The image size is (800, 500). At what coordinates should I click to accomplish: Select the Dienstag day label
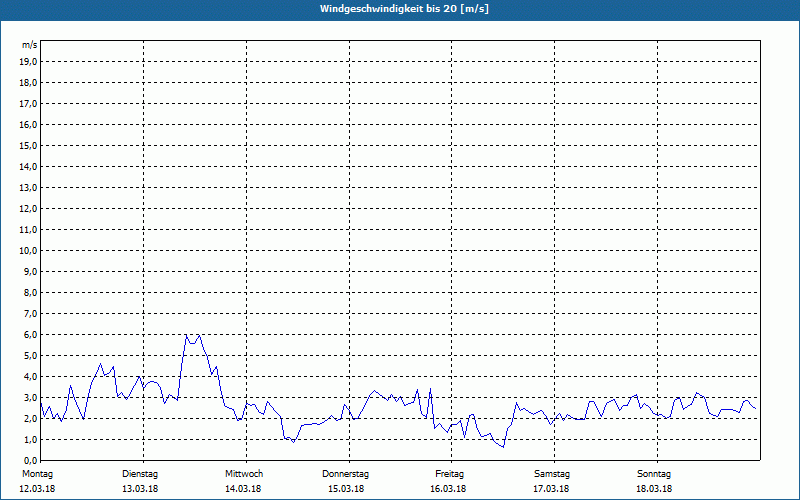click(140, 474)
